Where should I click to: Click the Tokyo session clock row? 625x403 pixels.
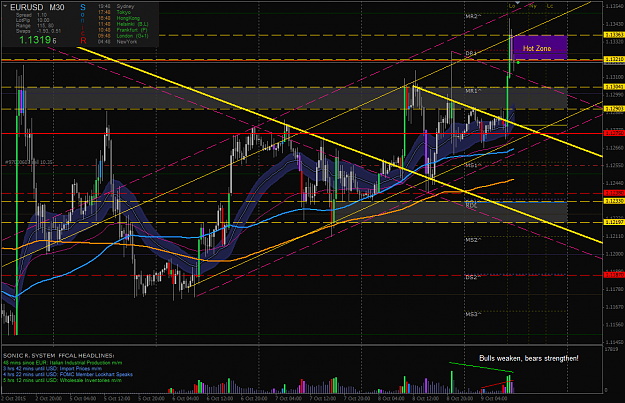pyautogui.click(x=114, y=12)
